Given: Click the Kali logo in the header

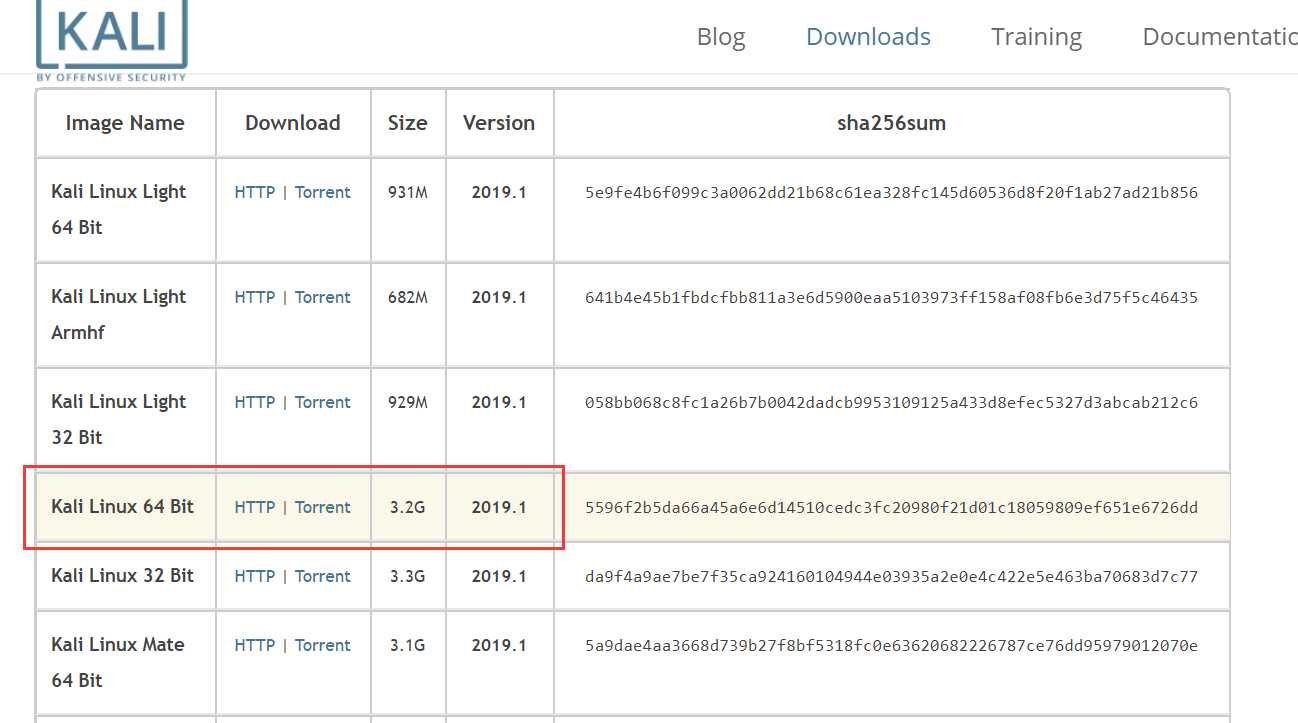Looking at the screenshot, I should 111,40.
